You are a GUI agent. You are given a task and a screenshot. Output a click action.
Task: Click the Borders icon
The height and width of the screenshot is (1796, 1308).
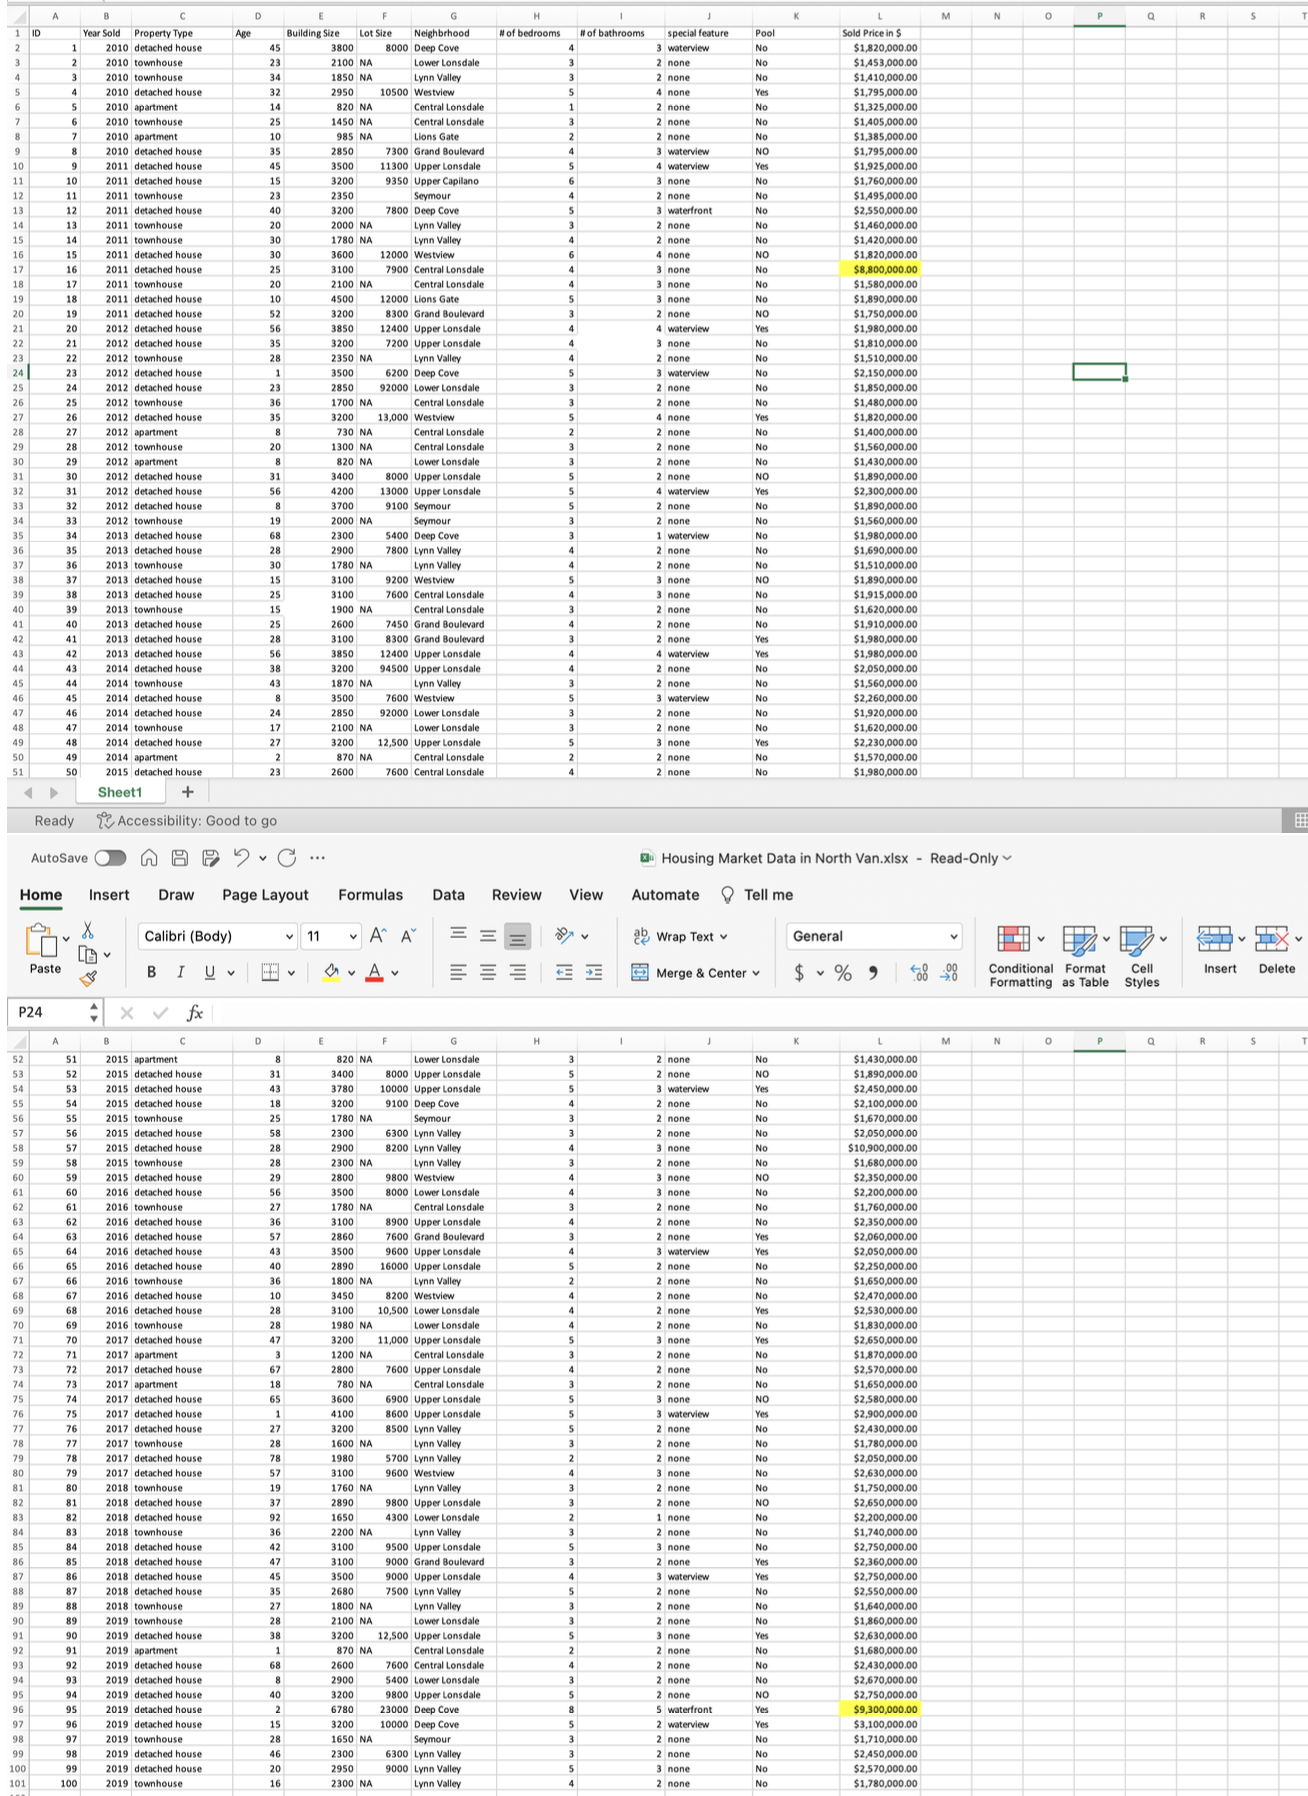pos(270,972)
